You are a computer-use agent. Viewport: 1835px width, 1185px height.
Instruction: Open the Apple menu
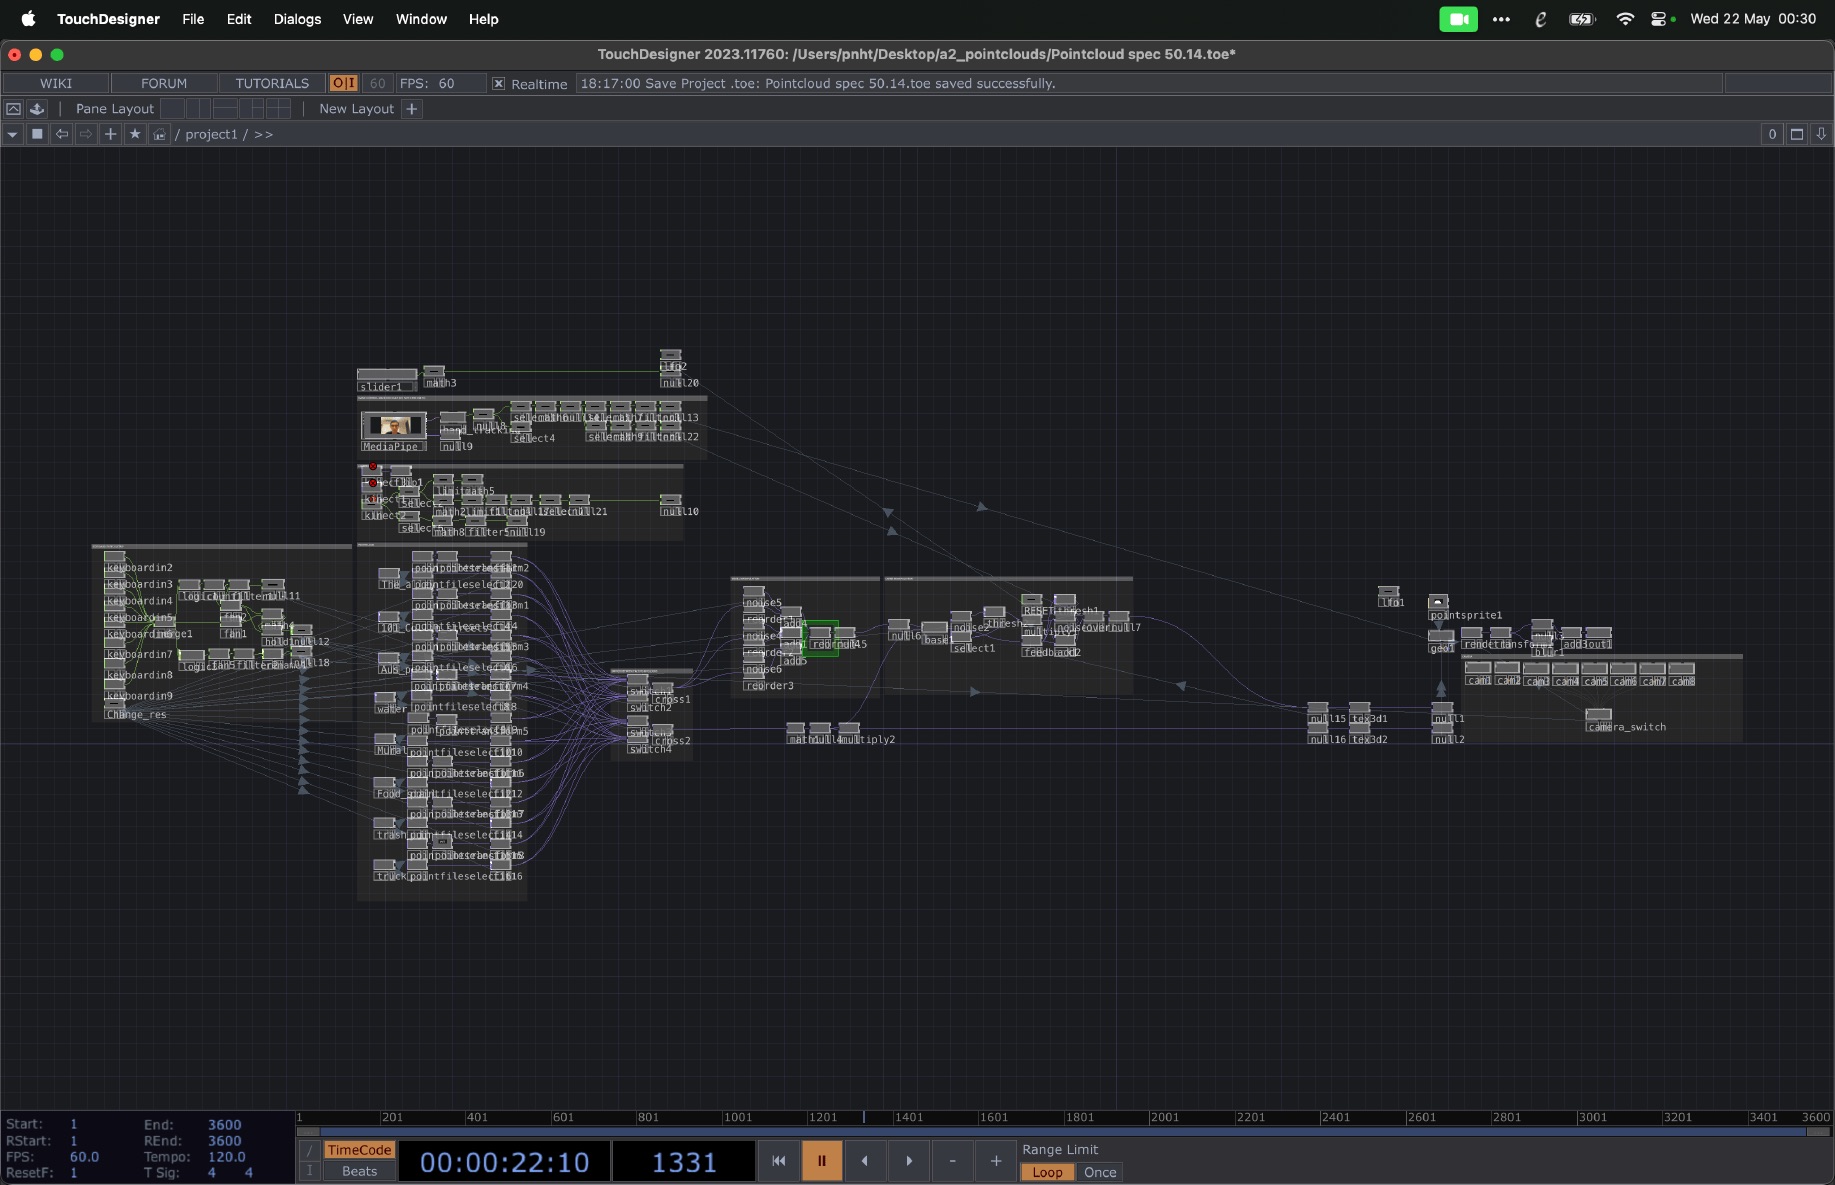(28, 19)
